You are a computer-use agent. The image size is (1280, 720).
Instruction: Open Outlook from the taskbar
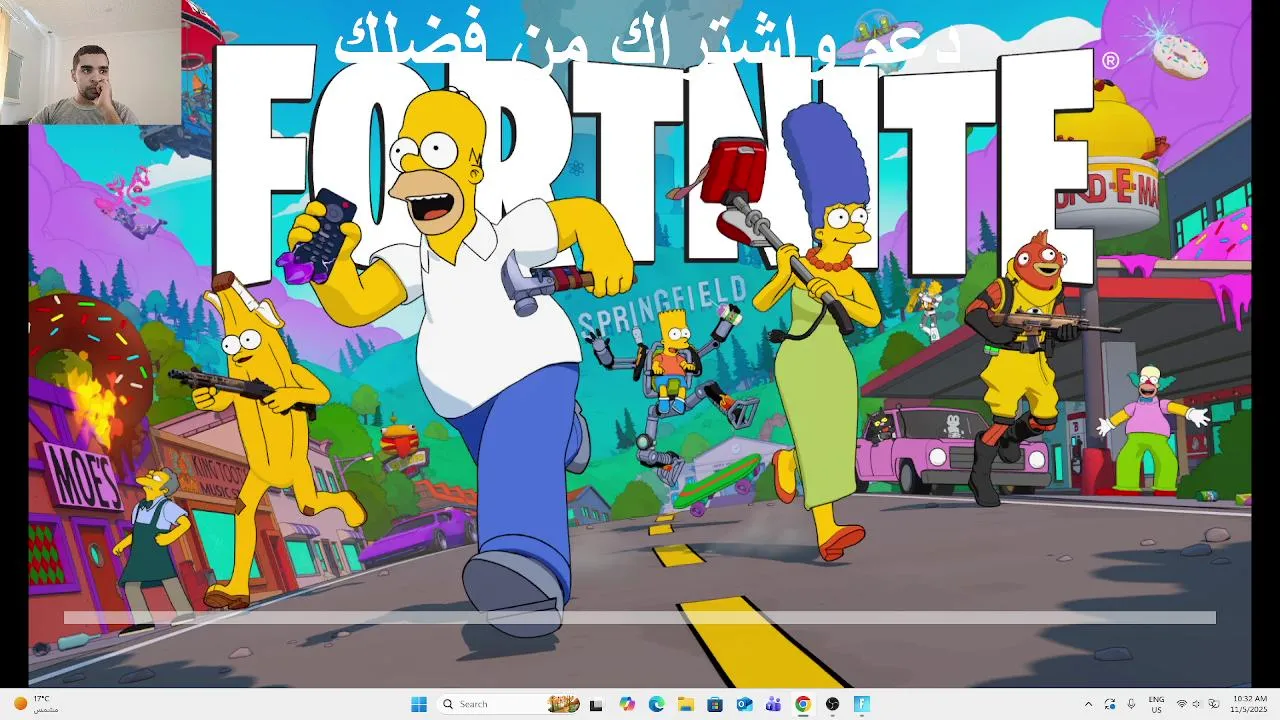tap(744, 704)
